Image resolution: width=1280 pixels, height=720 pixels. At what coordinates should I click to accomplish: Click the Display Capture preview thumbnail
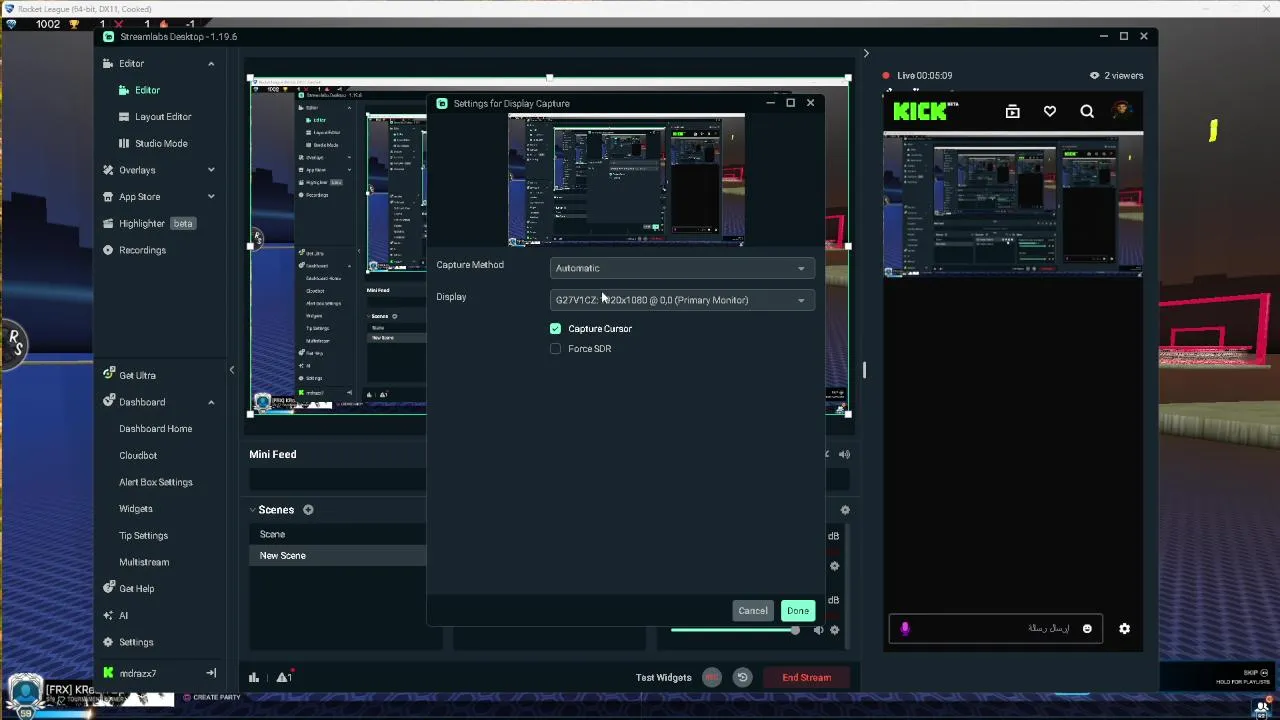626,180
